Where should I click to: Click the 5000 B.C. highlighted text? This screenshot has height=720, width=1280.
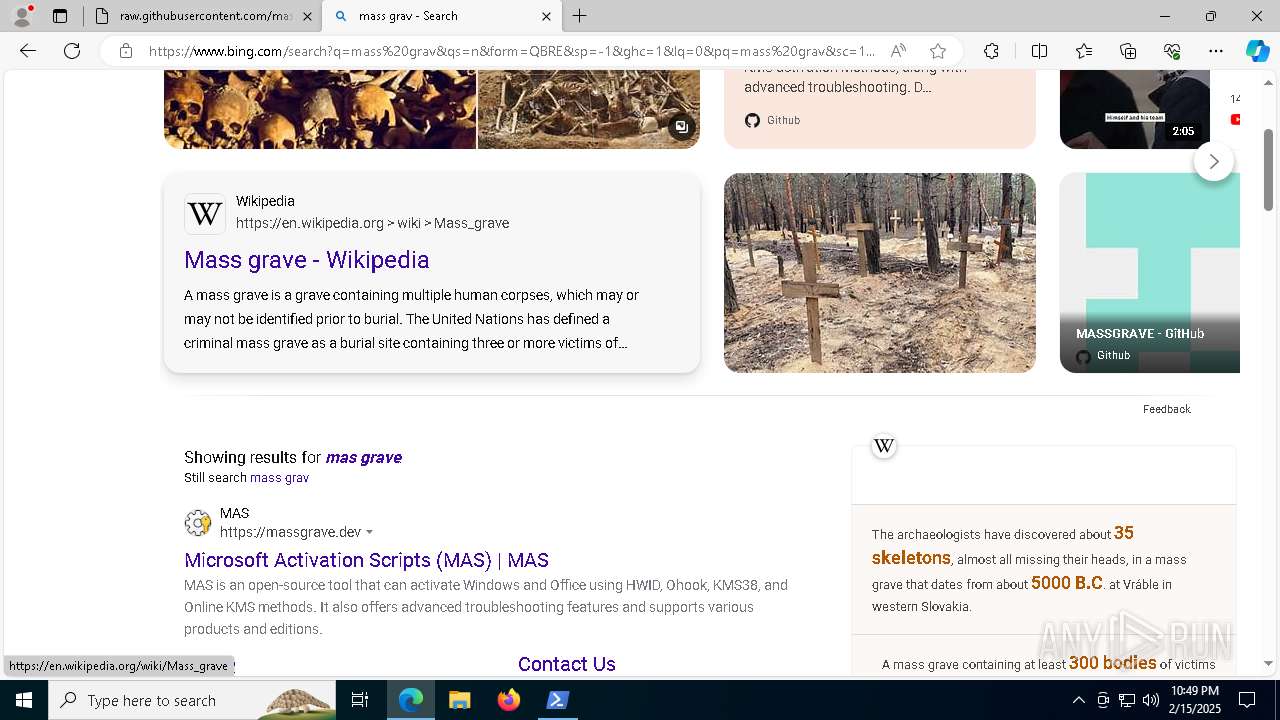[1067, 583]
